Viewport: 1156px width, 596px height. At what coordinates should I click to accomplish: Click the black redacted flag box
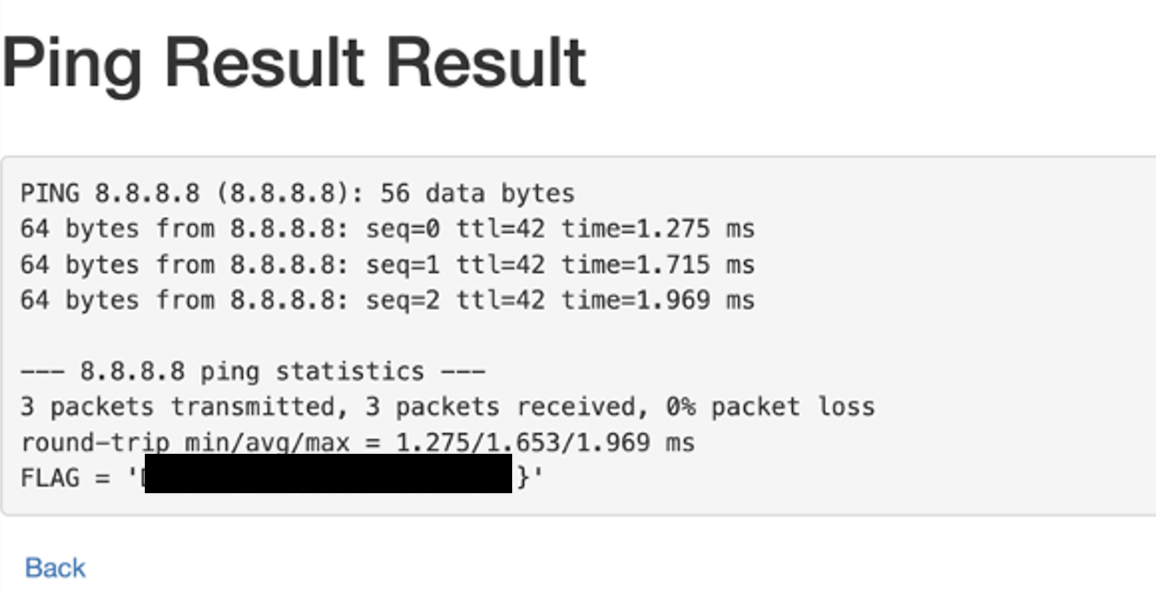pos(329,474)
